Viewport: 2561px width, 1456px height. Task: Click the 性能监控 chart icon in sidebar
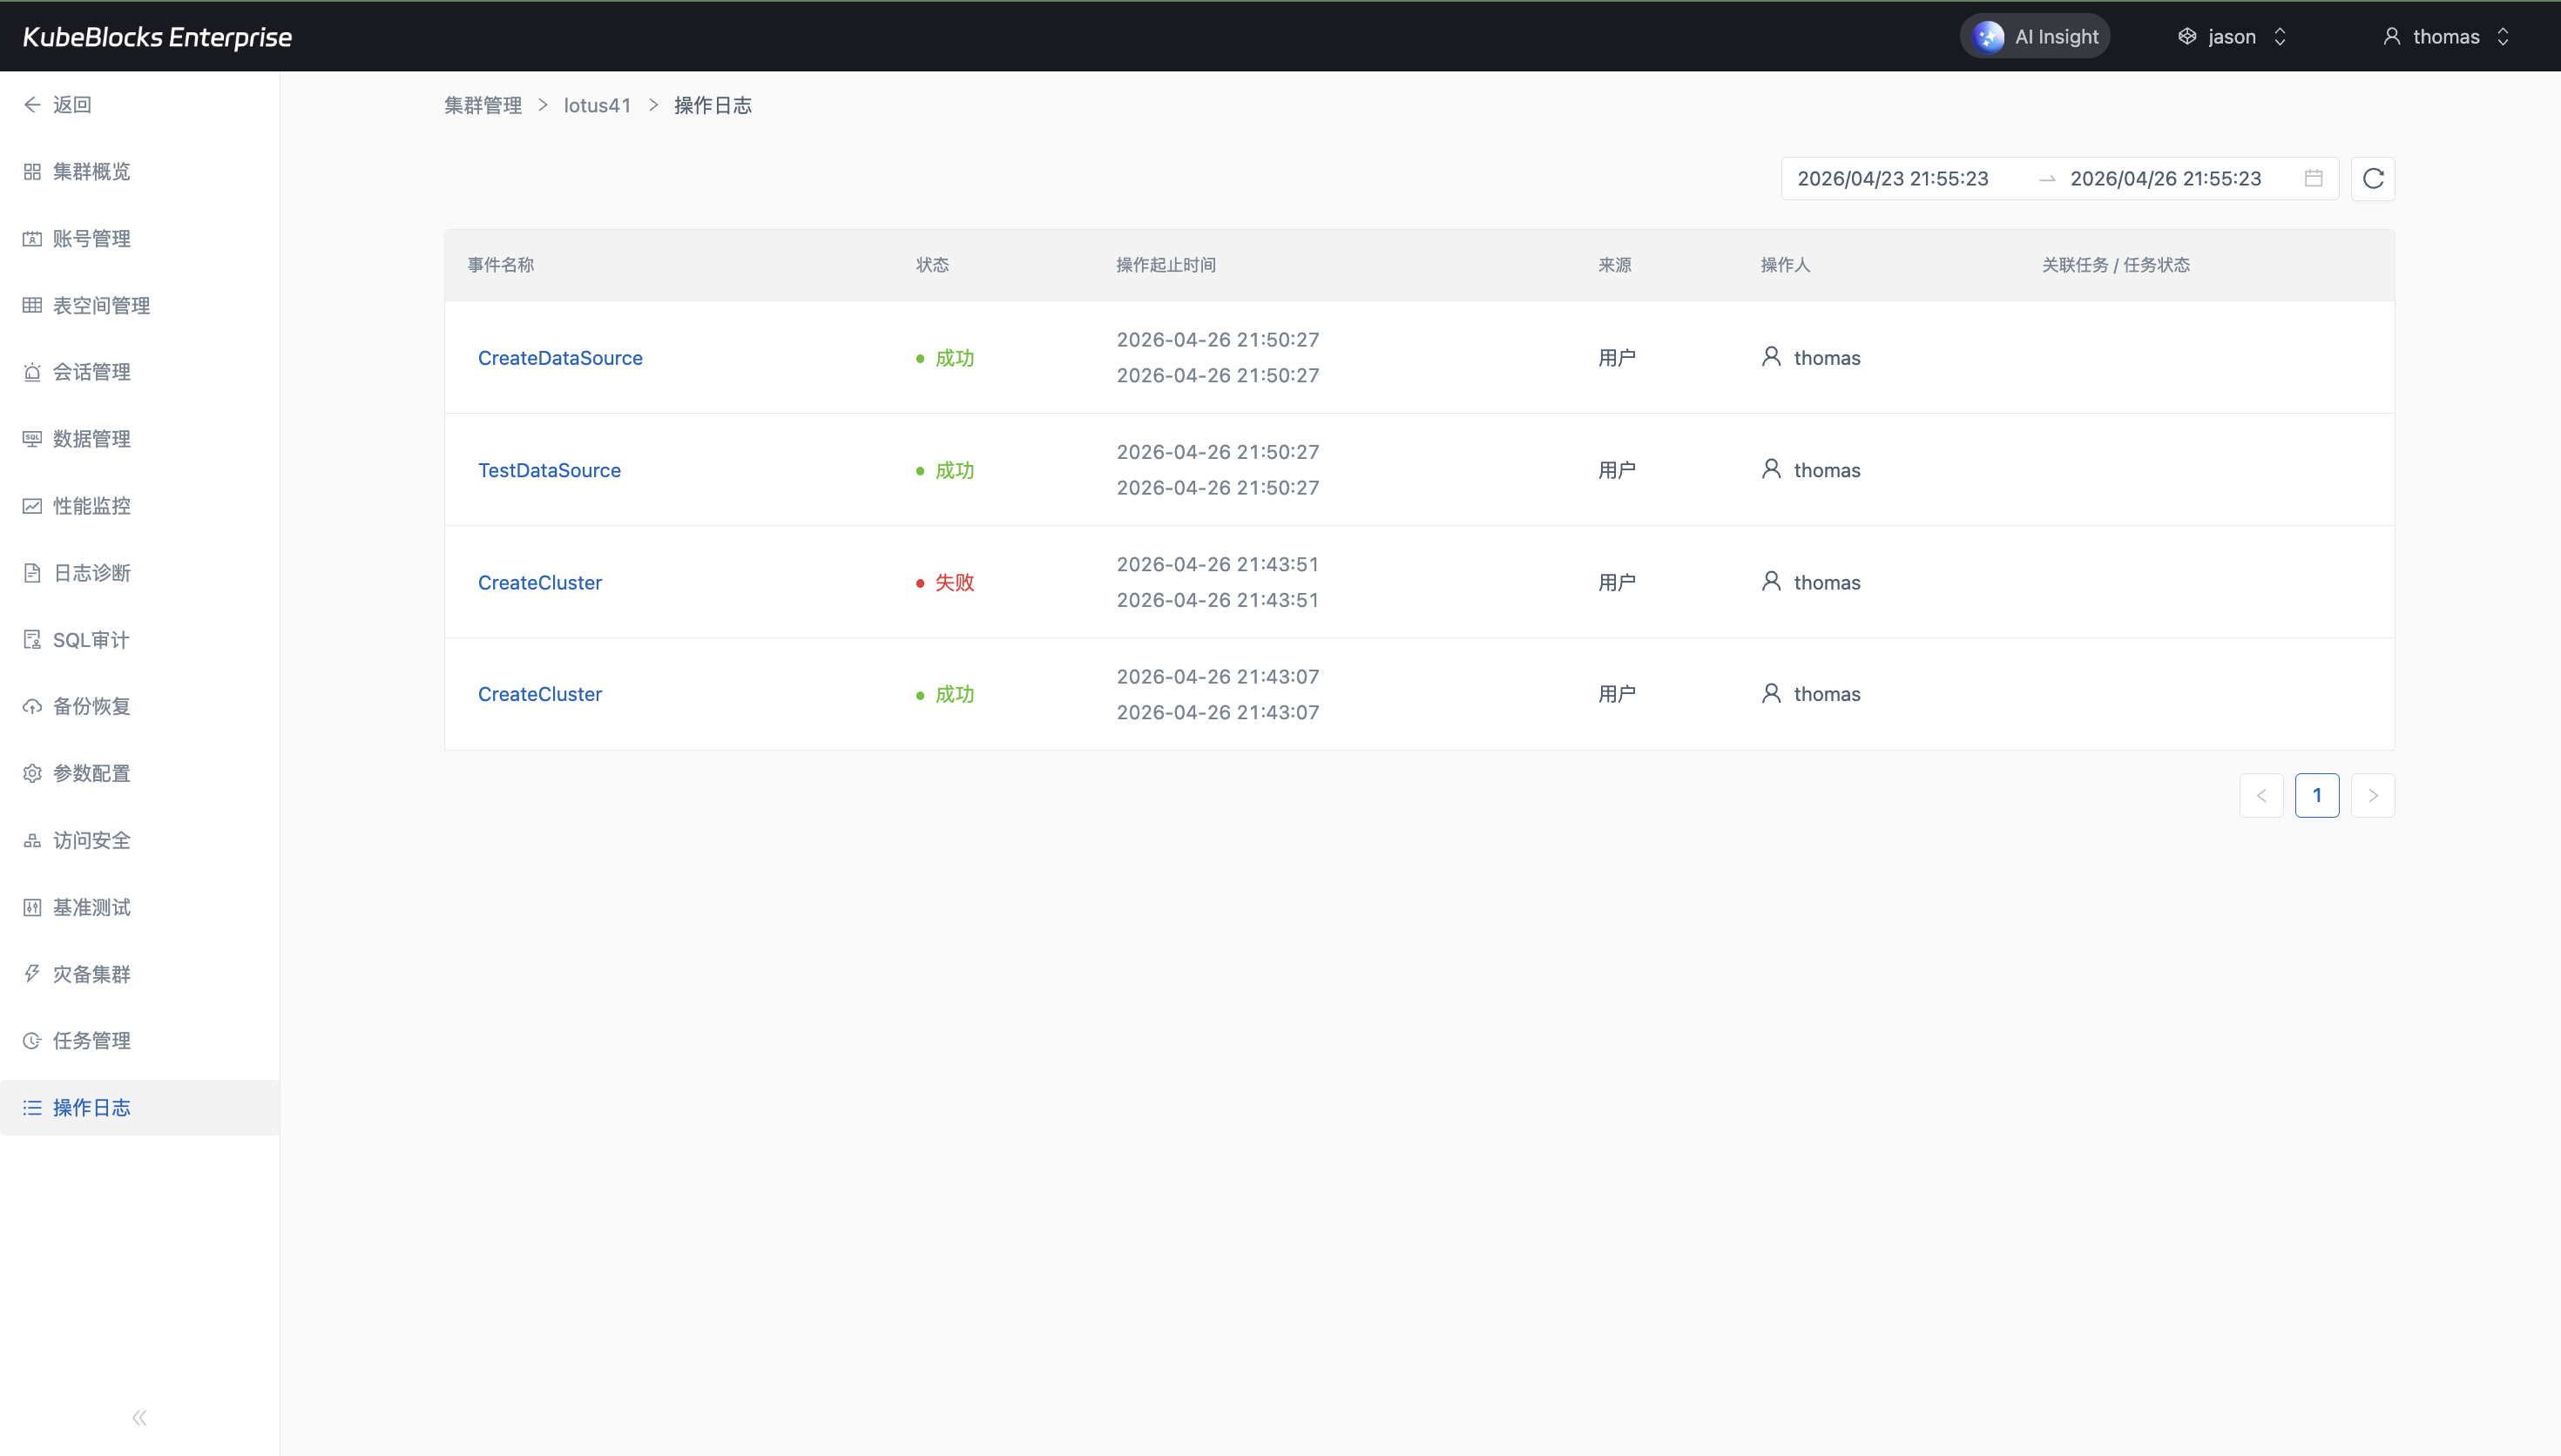(32, 506)
